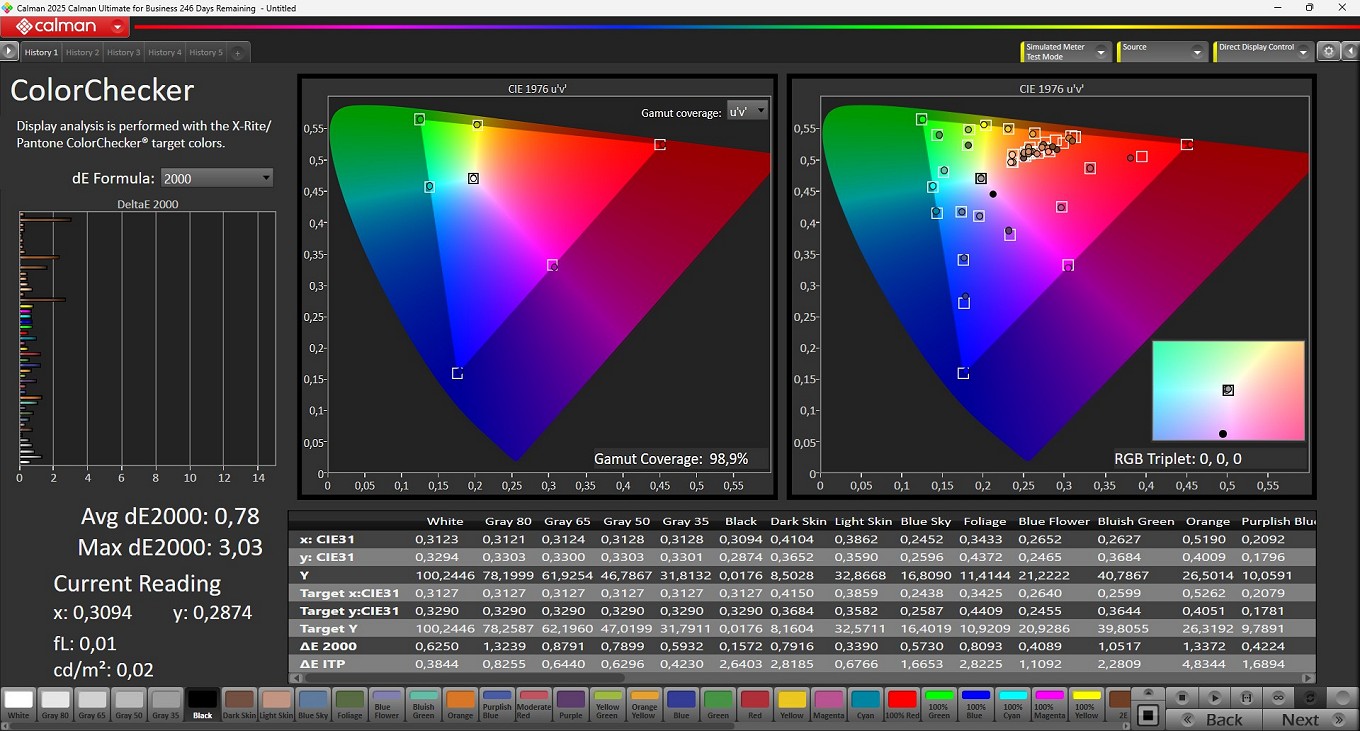Screen dimensions: 1360x731
Task: Select the Purple color patch
Action: point(571,702)
